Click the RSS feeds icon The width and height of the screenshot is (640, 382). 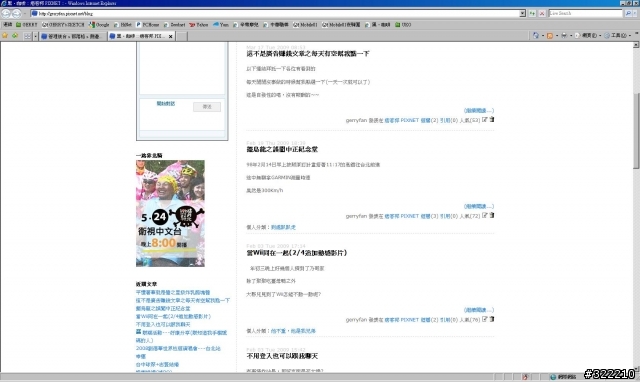tap(550, 36)
